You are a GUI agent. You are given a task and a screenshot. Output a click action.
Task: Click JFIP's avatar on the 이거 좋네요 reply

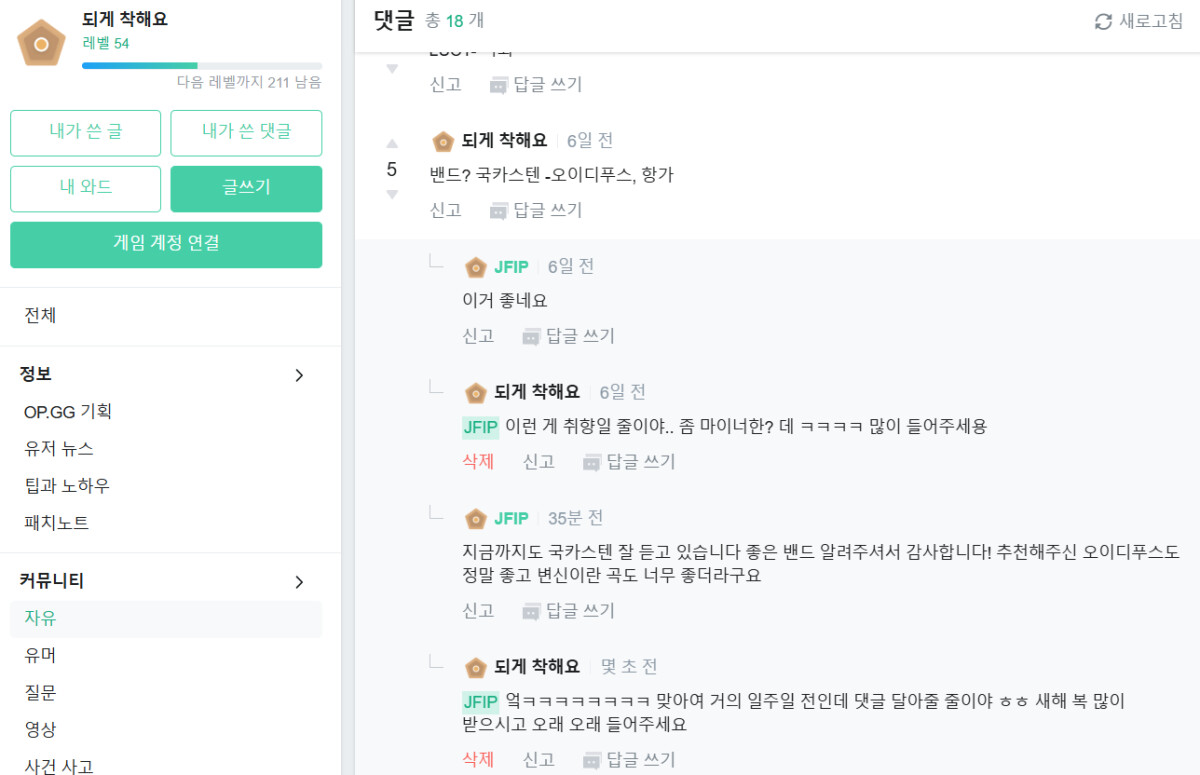tap(476, 267)
